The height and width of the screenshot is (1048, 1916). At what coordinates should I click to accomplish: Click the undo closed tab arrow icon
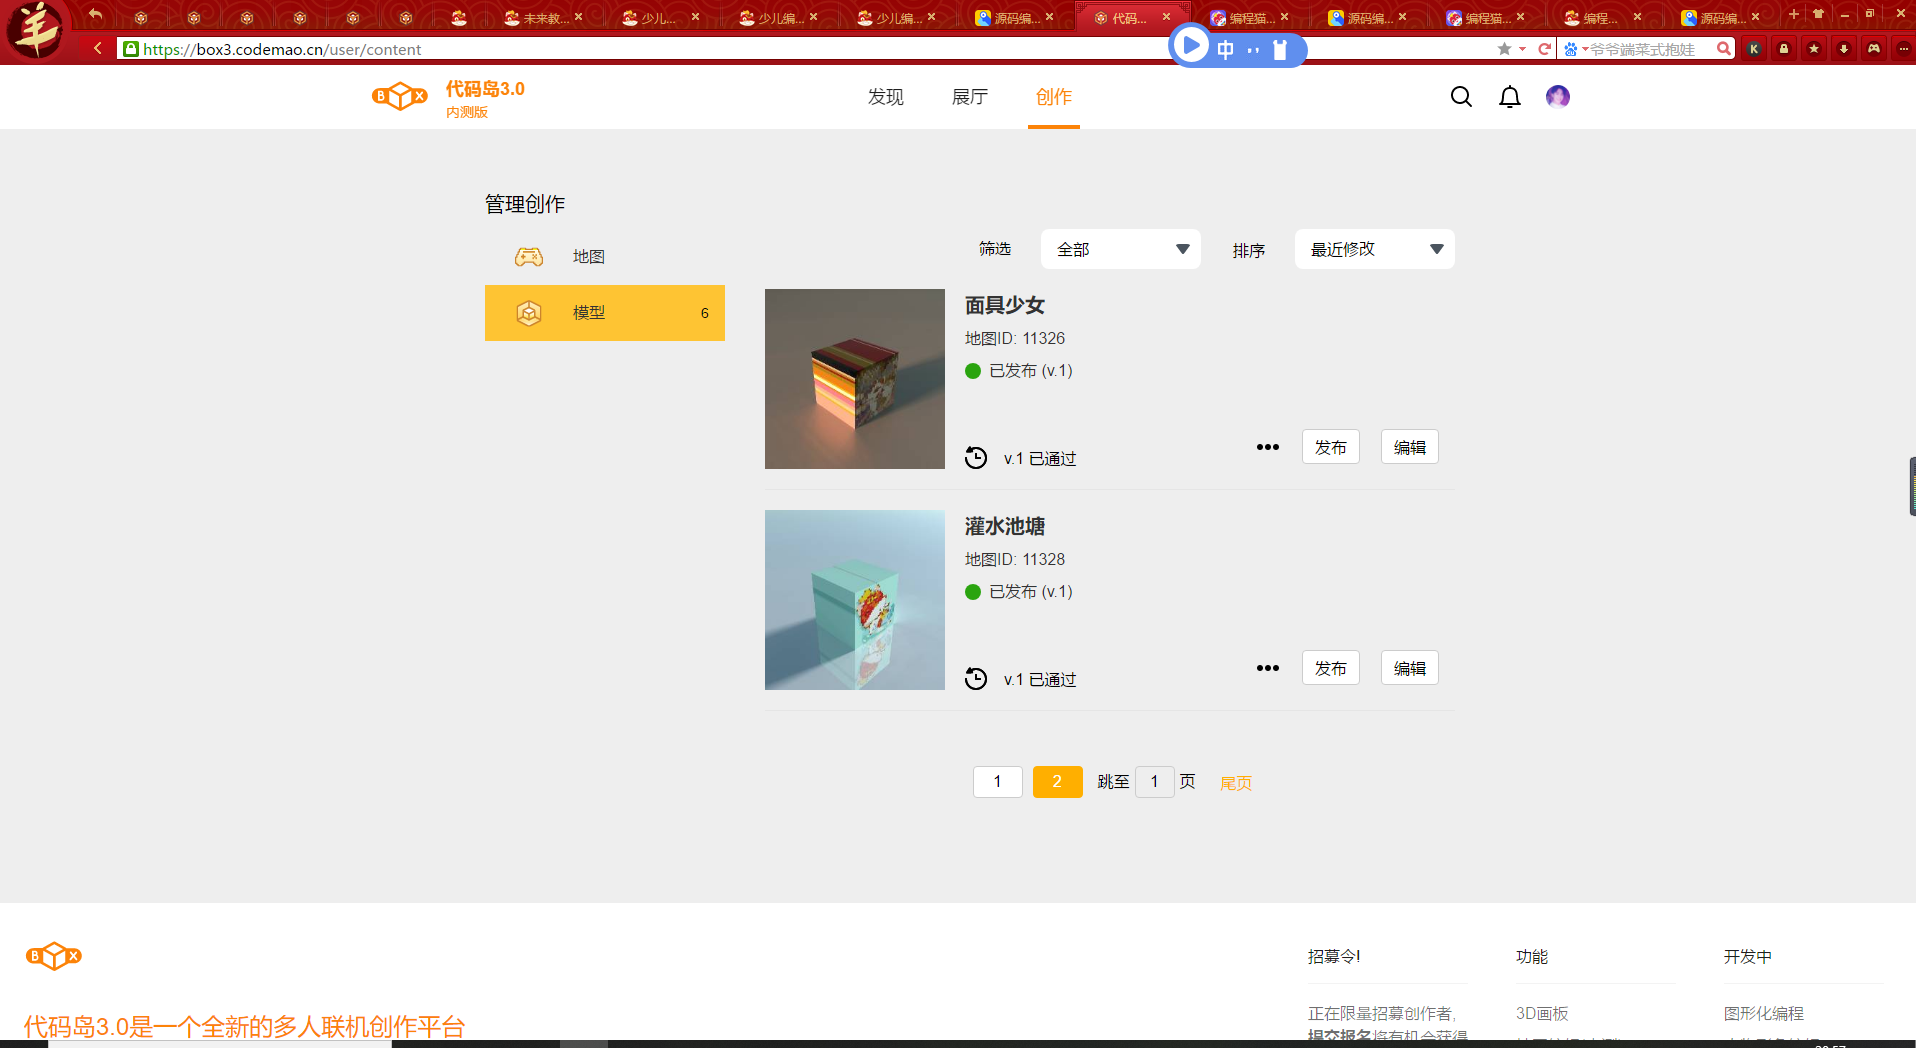point(96,15)
